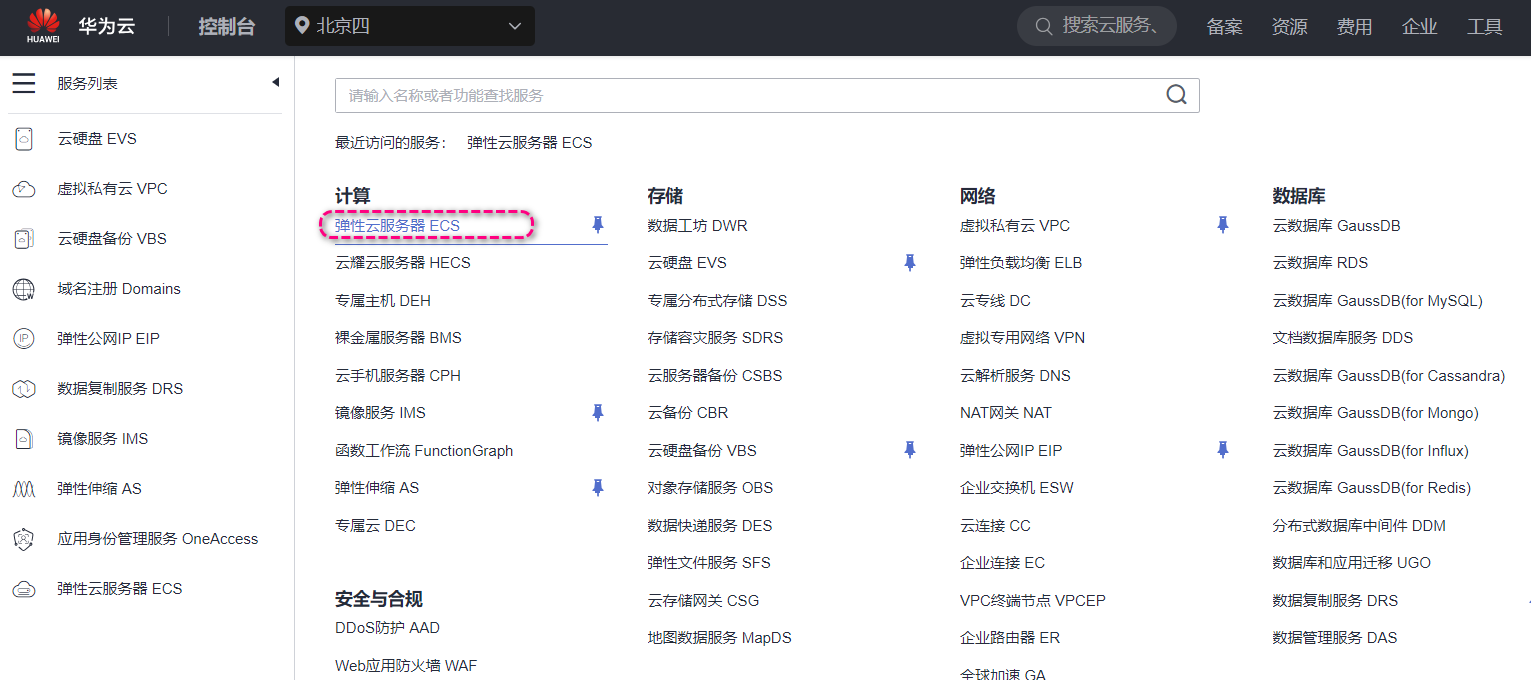Click the 云硬盘 EVS sidebar icon
This screenshot has width=1531, height=680.
(24, 139)
